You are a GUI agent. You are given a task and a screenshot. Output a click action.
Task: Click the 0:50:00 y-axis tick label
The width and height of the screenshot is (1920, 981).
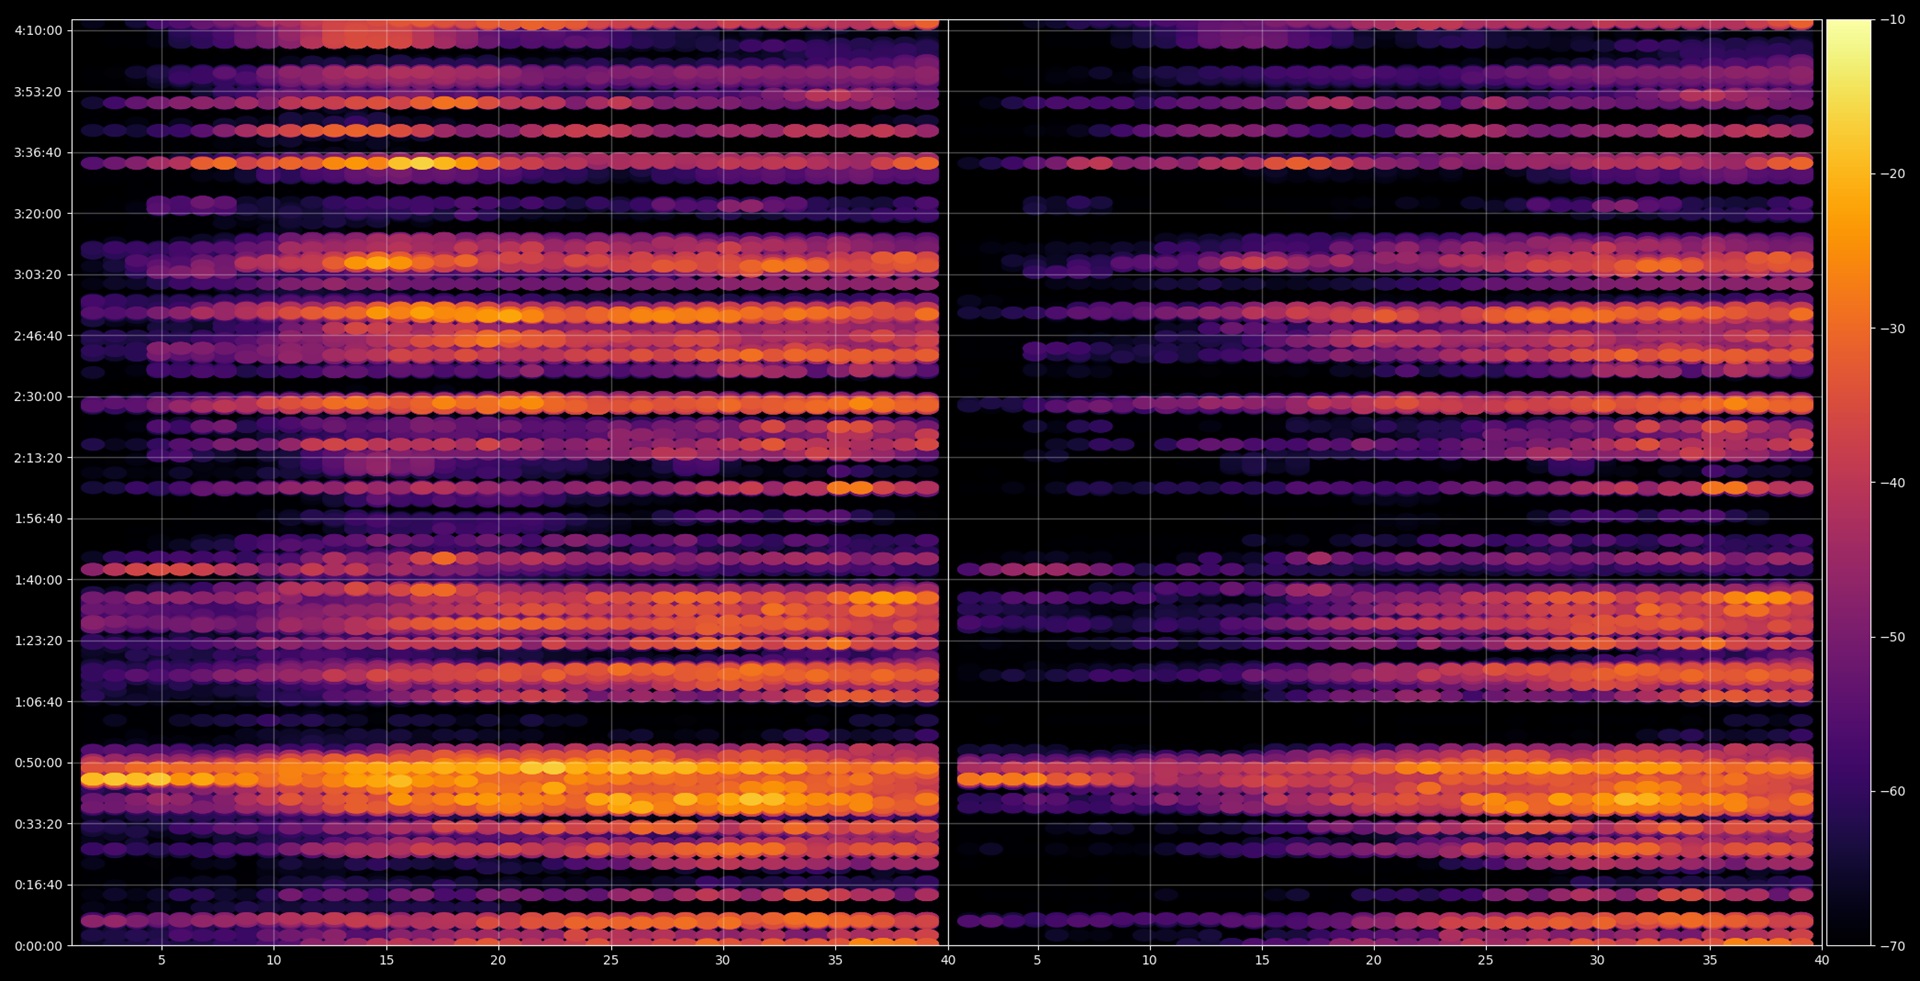coord(38,763)
